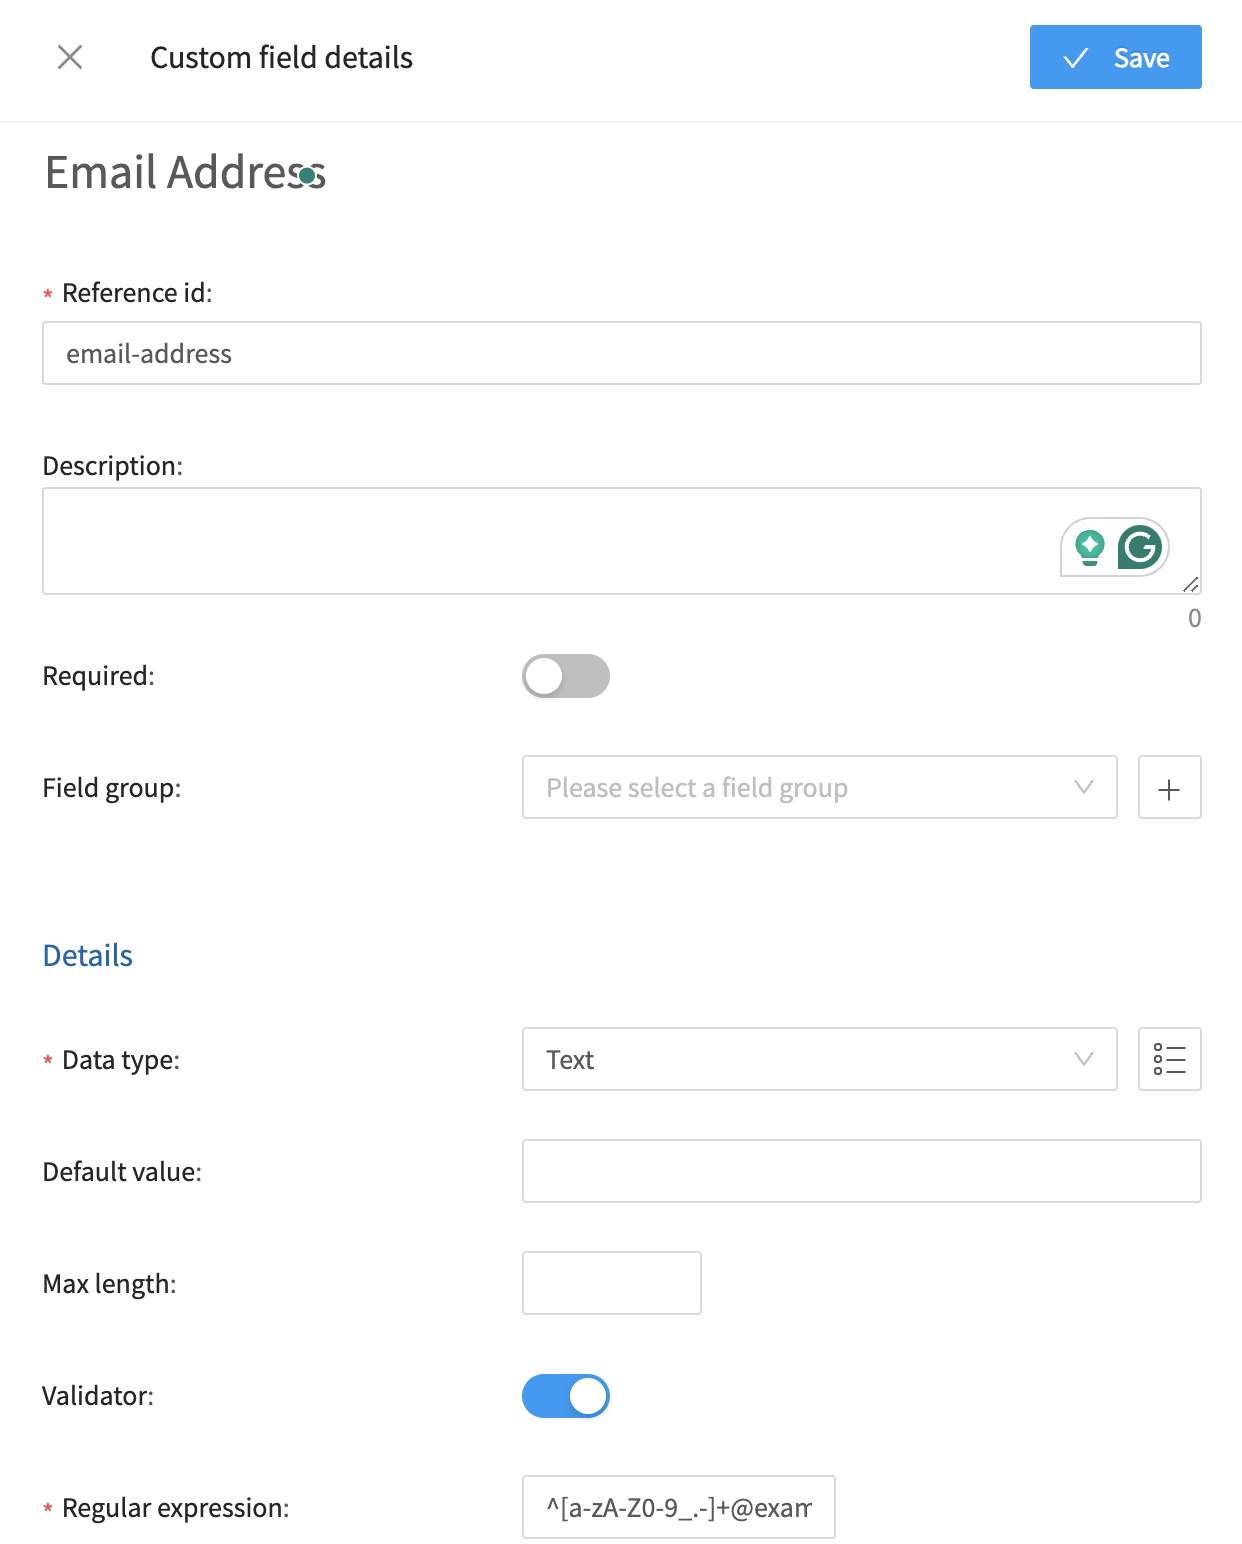Click the checkmark icon inside Save button

(1075, 57)
